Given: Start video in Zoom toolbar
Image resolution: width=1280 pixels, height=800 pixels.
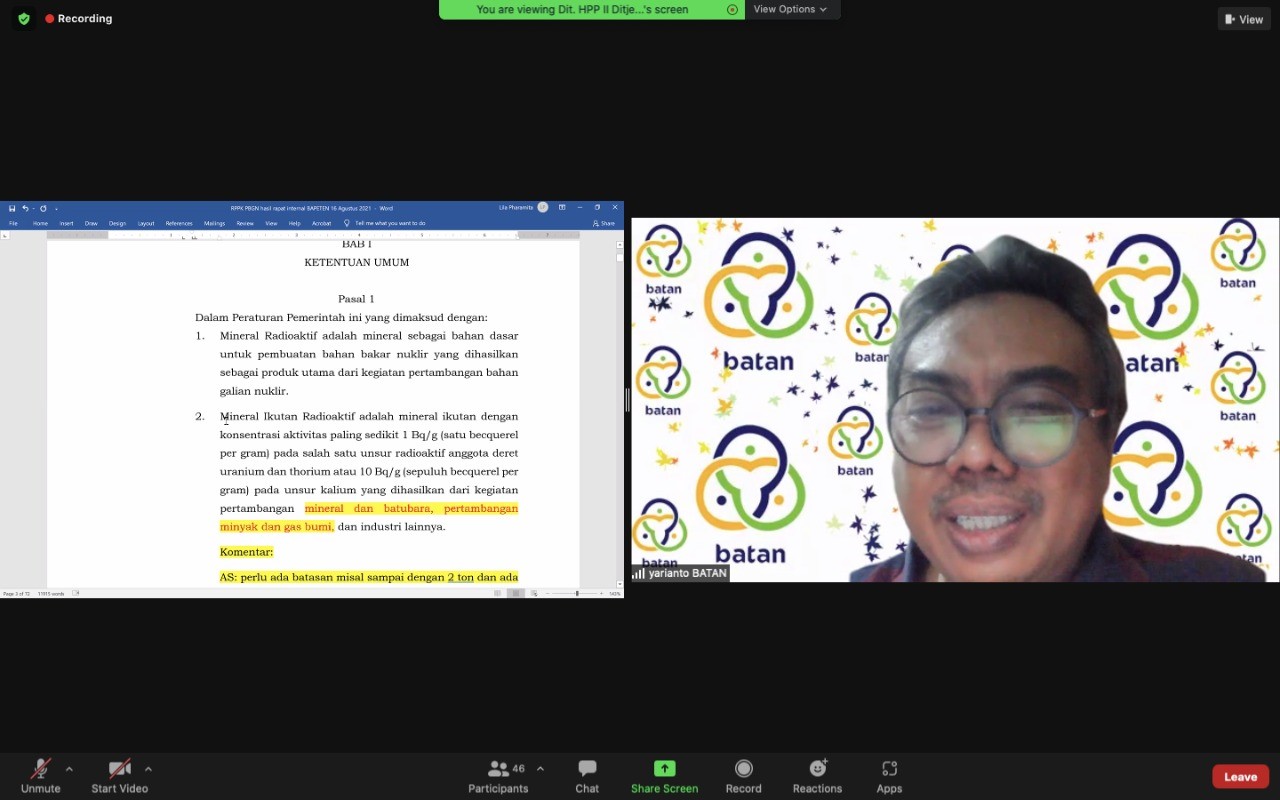Looking at the screenshot, I should tap(120, 775).
